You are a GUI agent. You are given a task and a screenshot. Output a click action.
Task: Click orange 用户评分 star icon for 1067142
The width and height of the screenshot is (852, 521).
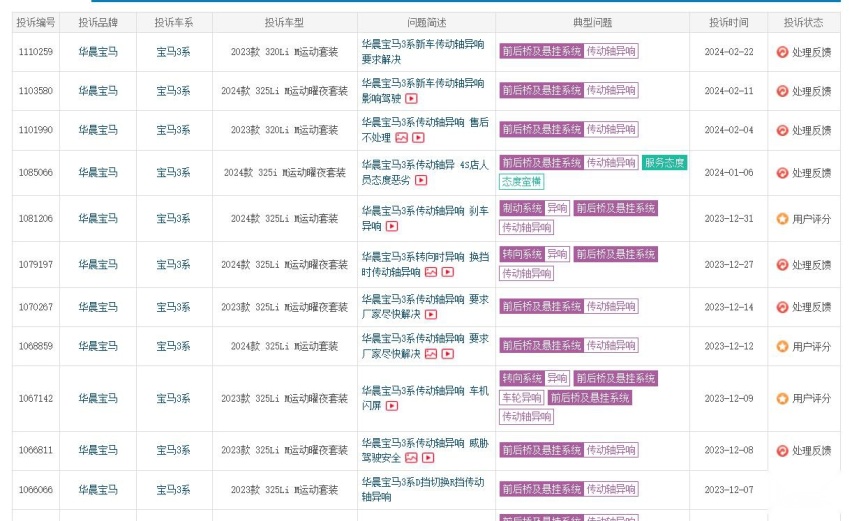tap(782, 398)
